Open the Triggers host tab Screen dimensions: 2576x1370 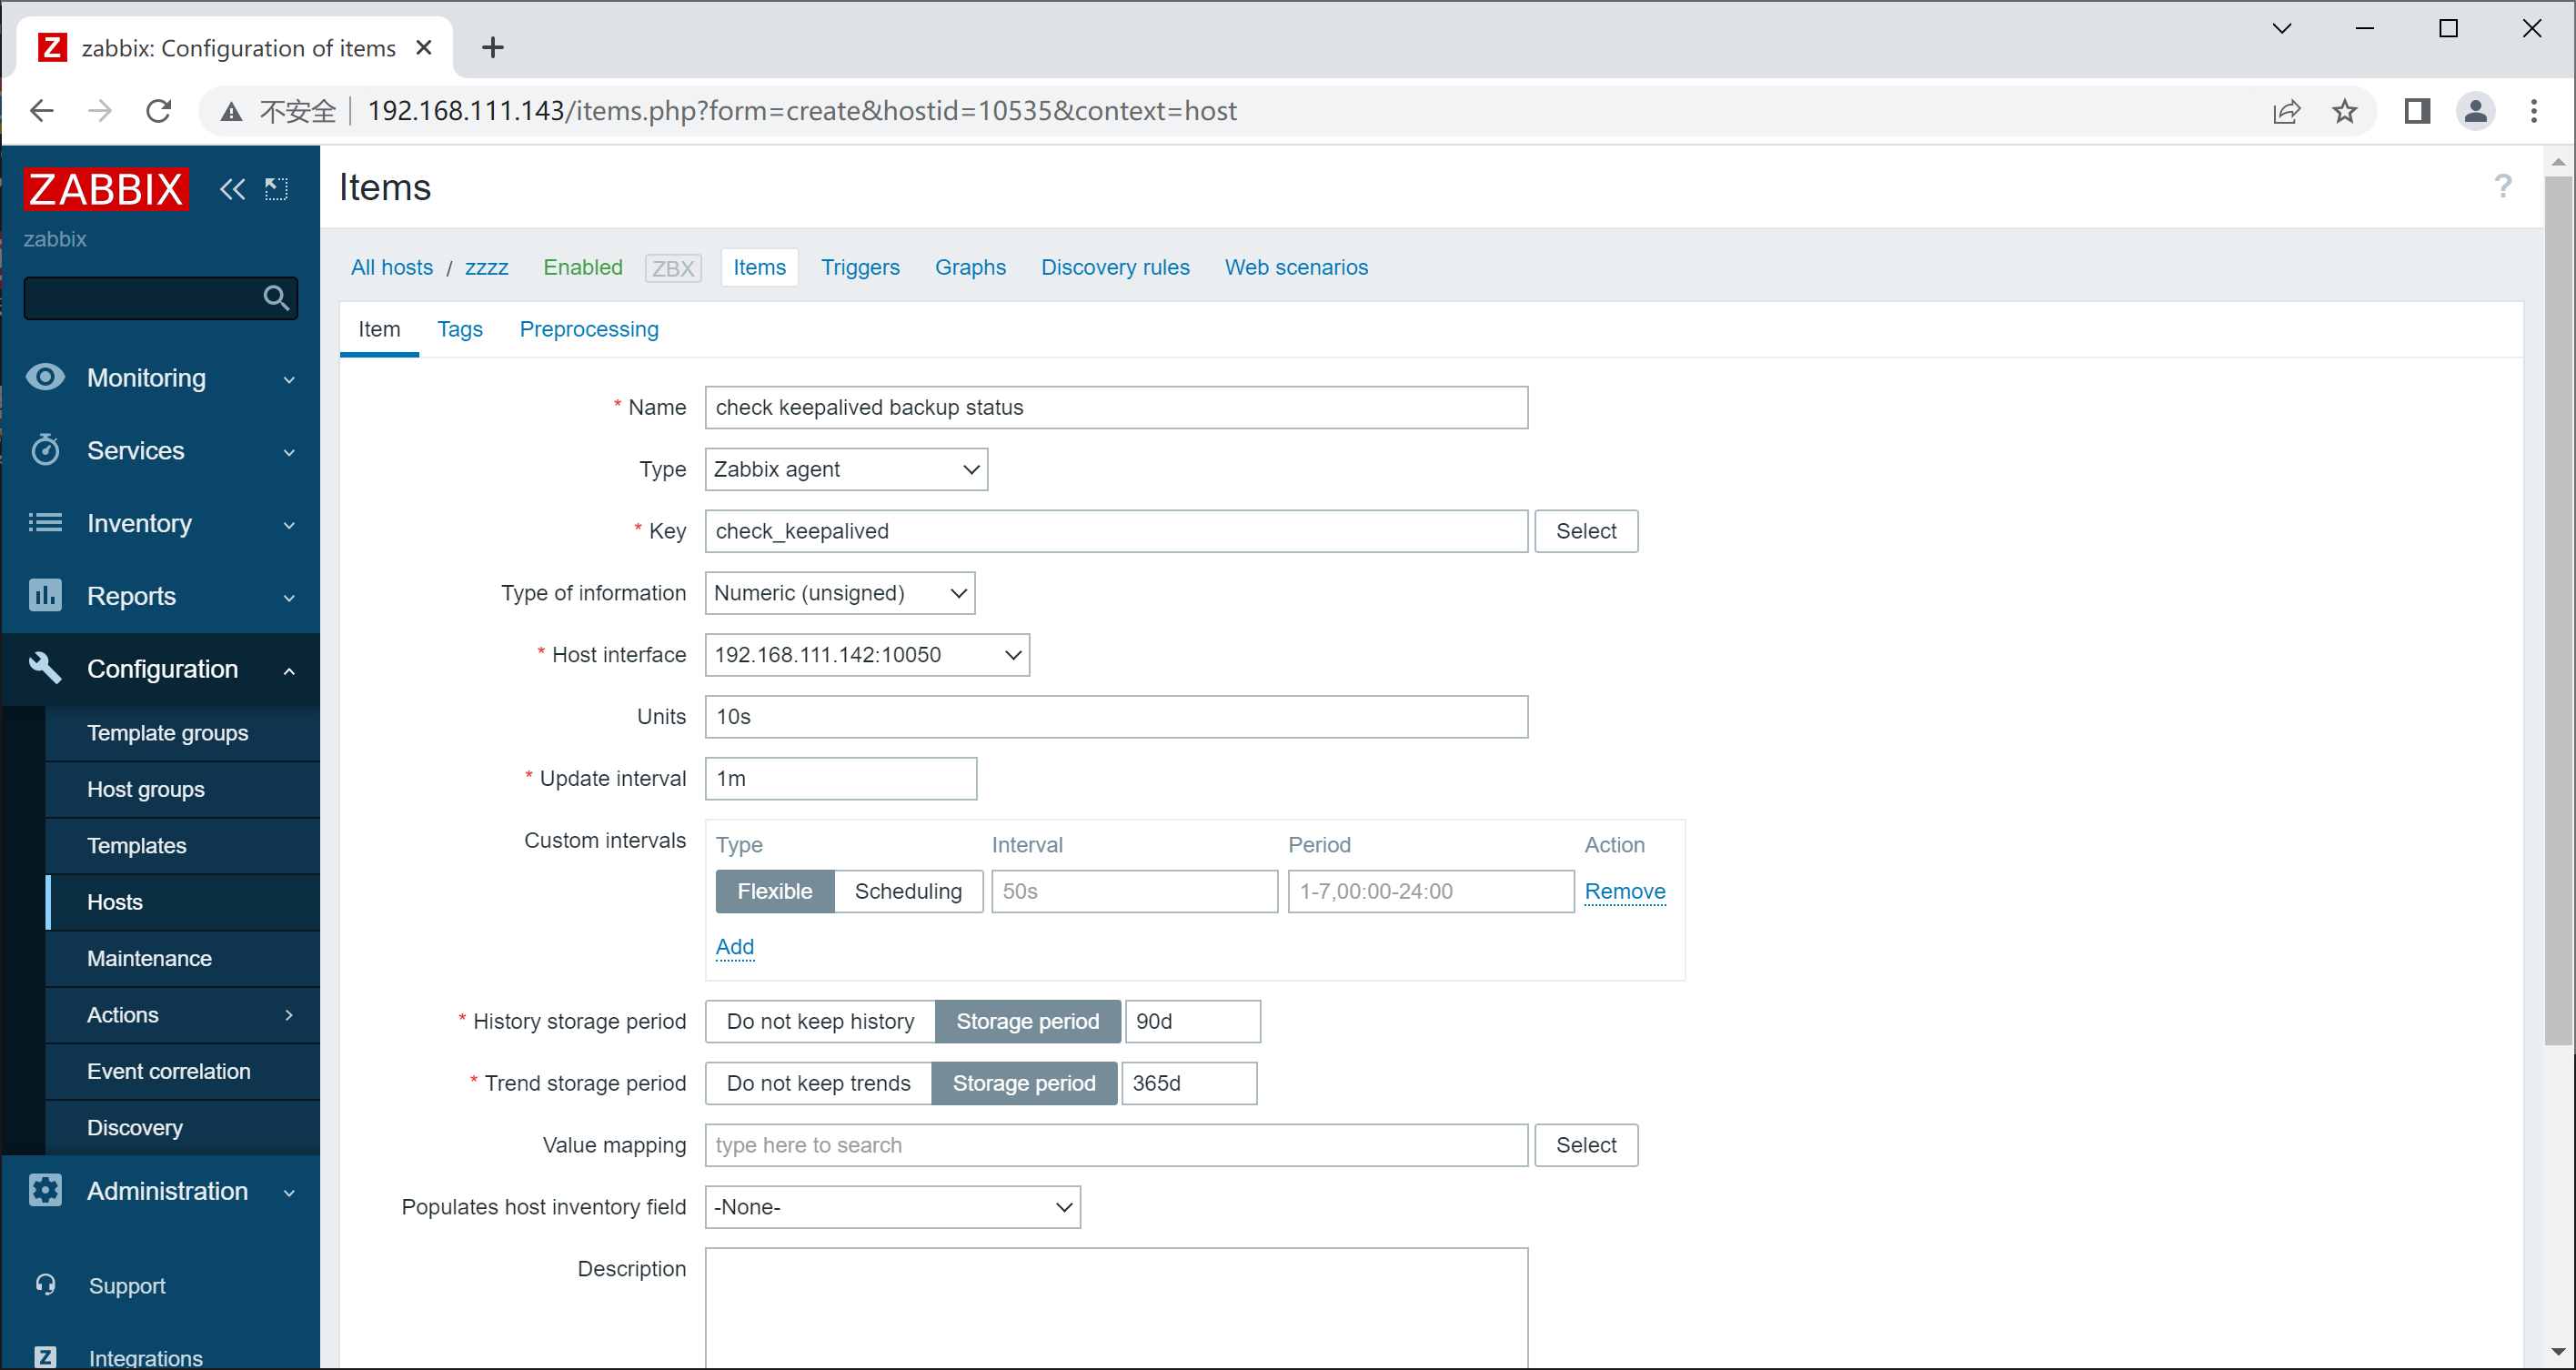(x=860, y=267)
